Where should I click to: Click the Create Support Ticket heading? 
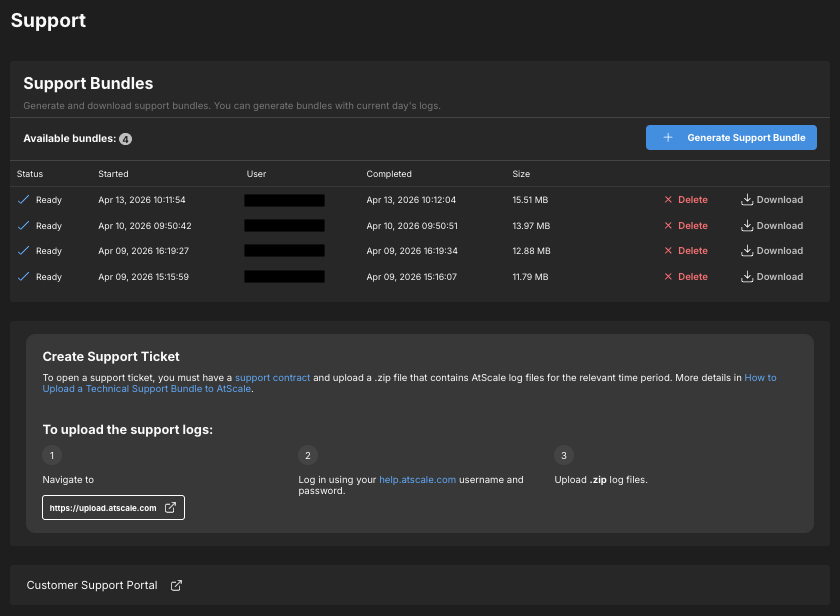(x=111, y=357)
